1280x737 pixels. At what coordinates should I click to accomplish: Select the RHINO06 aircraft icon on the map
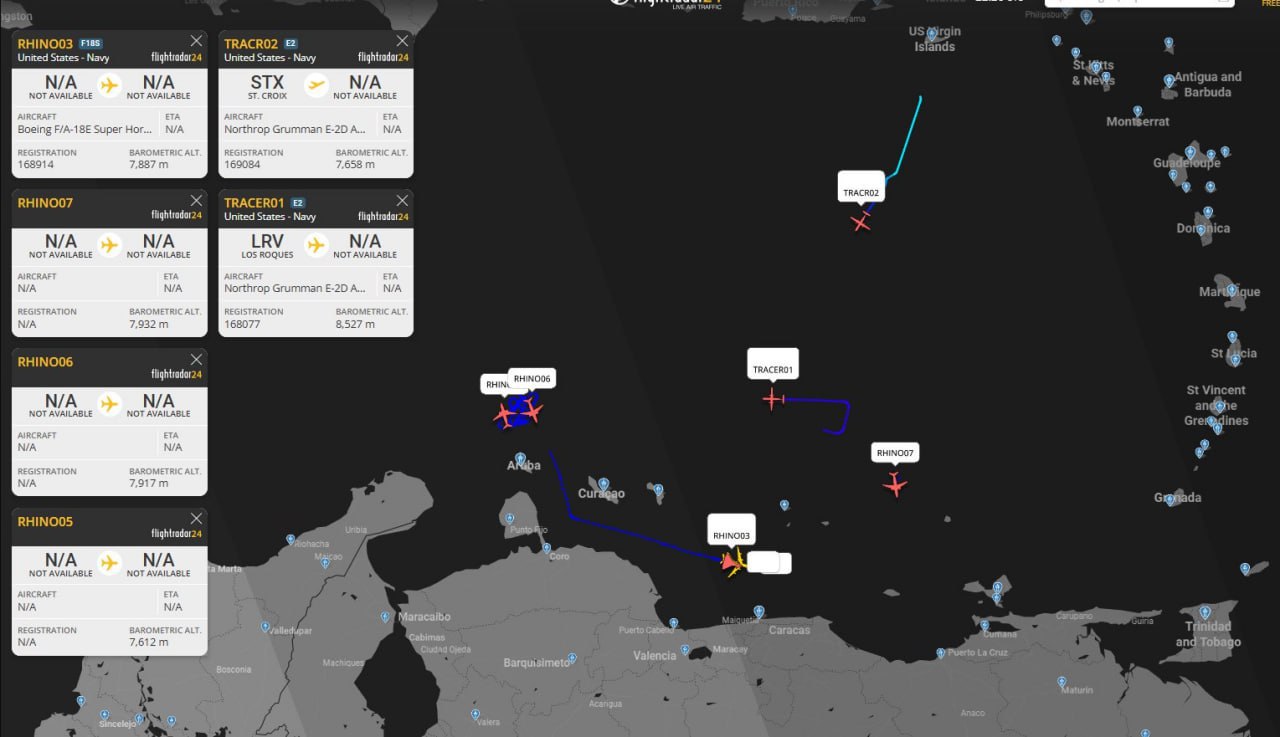point(532,410)
